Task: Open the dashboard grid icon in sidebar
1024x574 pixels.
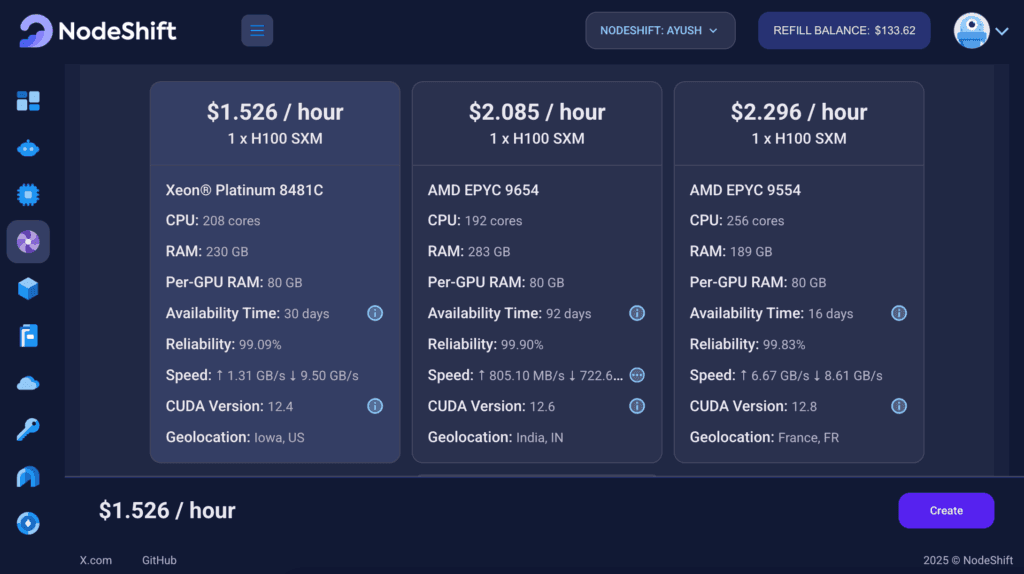Action: point(28,101)
